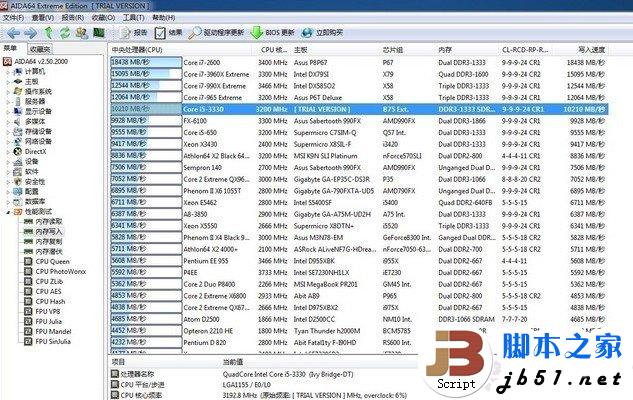Open the 工具(T) menu
This screenshot has height=400, width=633.
coord(134,18)
